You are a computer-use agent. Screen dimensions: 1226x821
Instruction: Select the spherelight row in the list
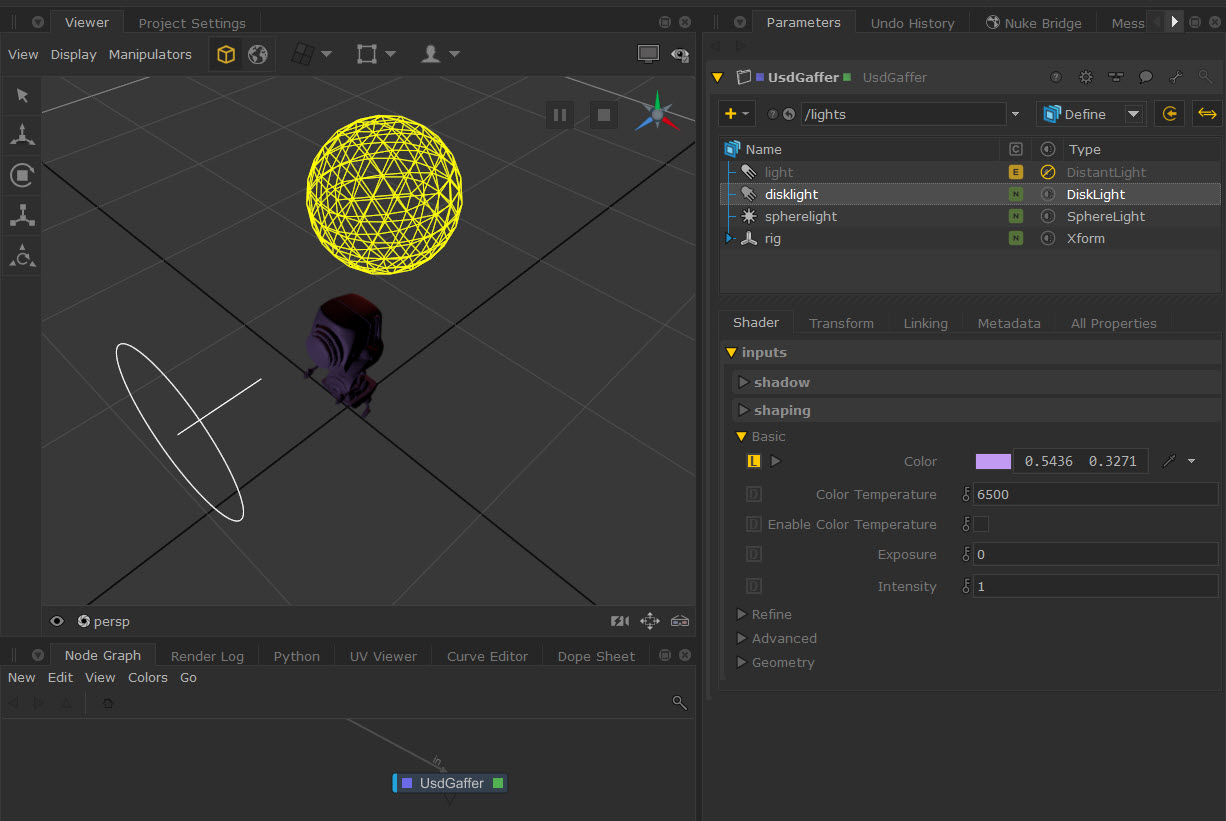(x=800, y=216)
